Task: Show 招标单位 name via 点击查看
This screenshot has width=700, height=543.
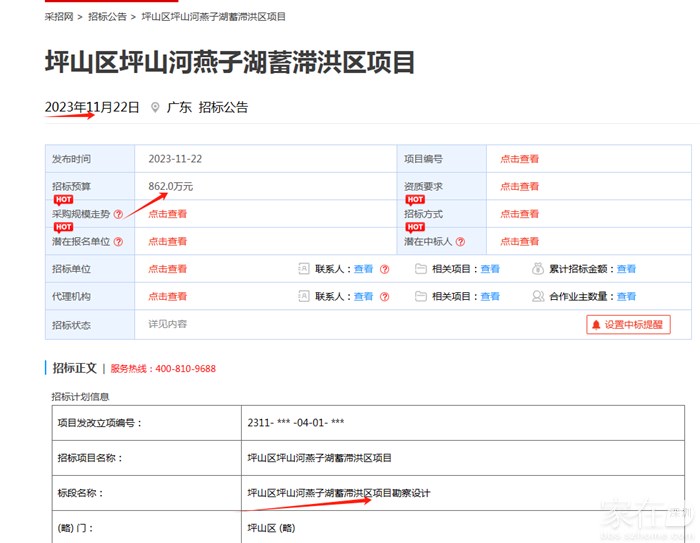Action: point(167,269)
